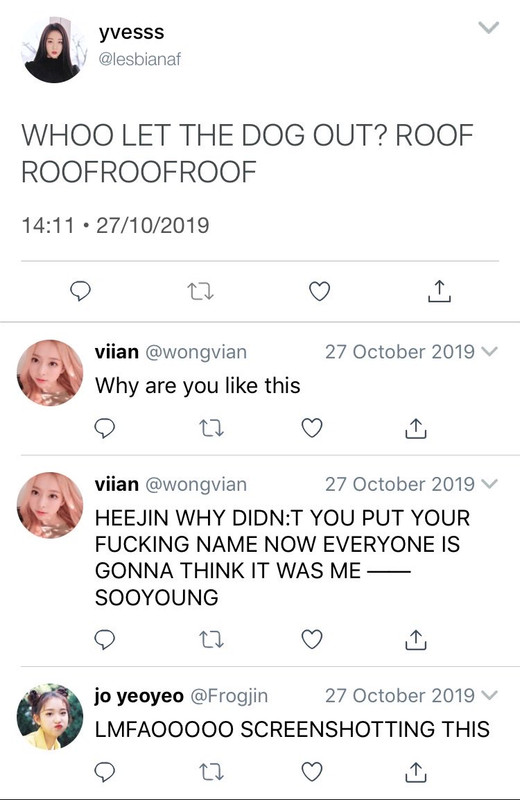520x800 pixels.
Task: Reply to 'Why are you like this'
Action: [x=105, y=428]
